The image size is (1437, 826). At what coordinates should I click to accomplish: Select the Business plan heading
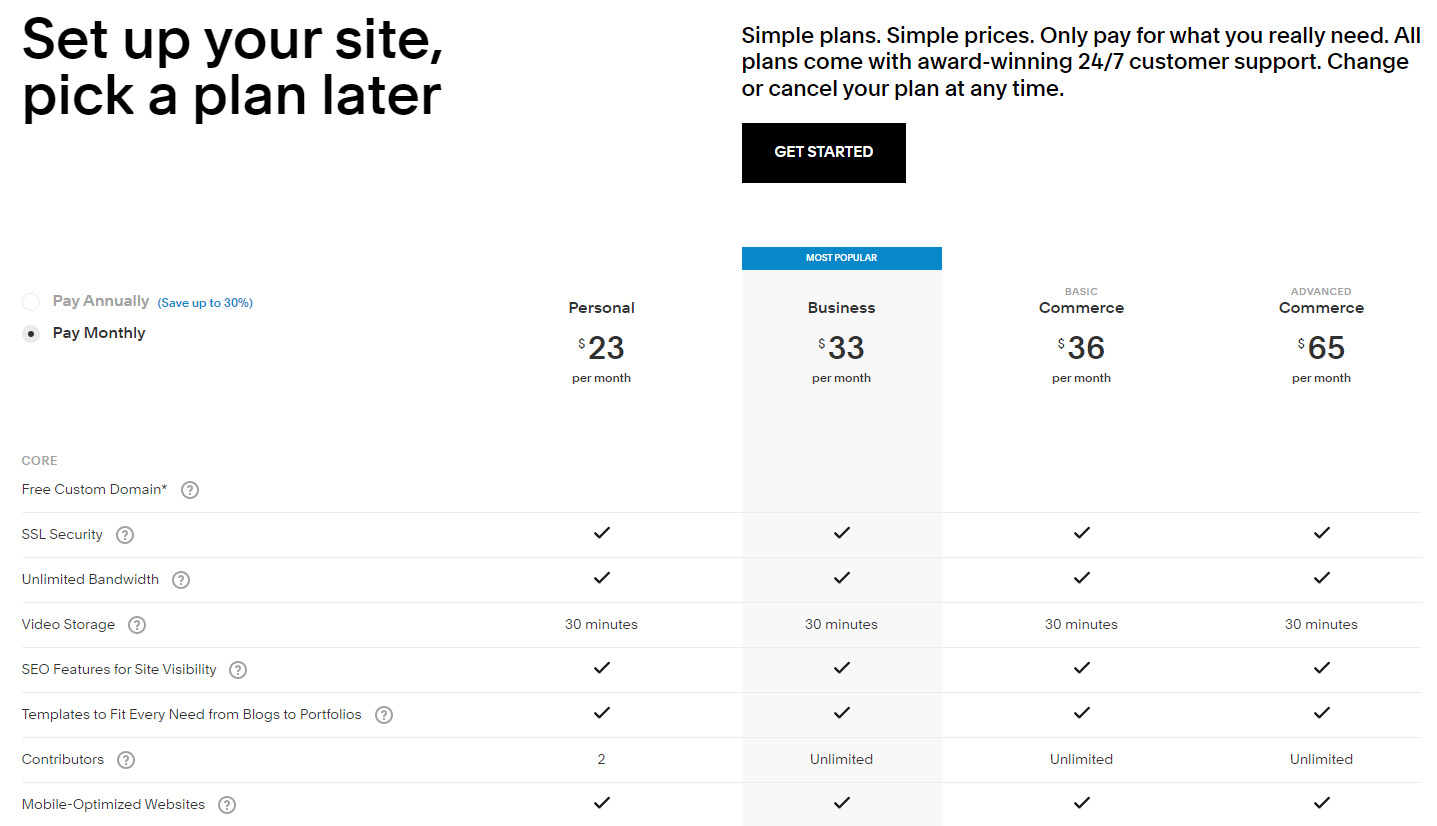841,308
